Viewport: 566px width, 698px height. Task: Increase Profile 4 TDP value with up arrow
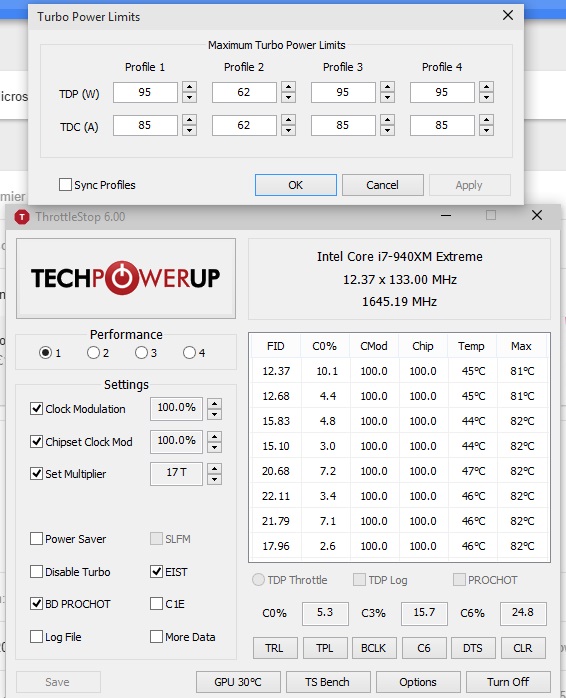coord(487,87)
